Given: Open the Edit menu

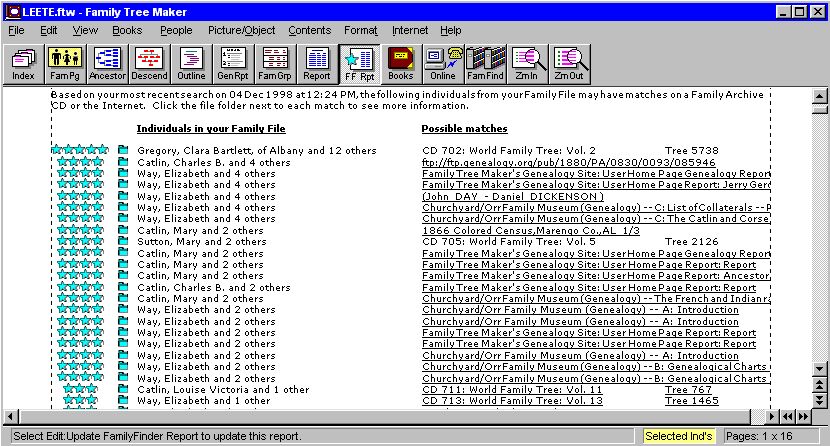Looking at the screenshot, I should point(49,30).
